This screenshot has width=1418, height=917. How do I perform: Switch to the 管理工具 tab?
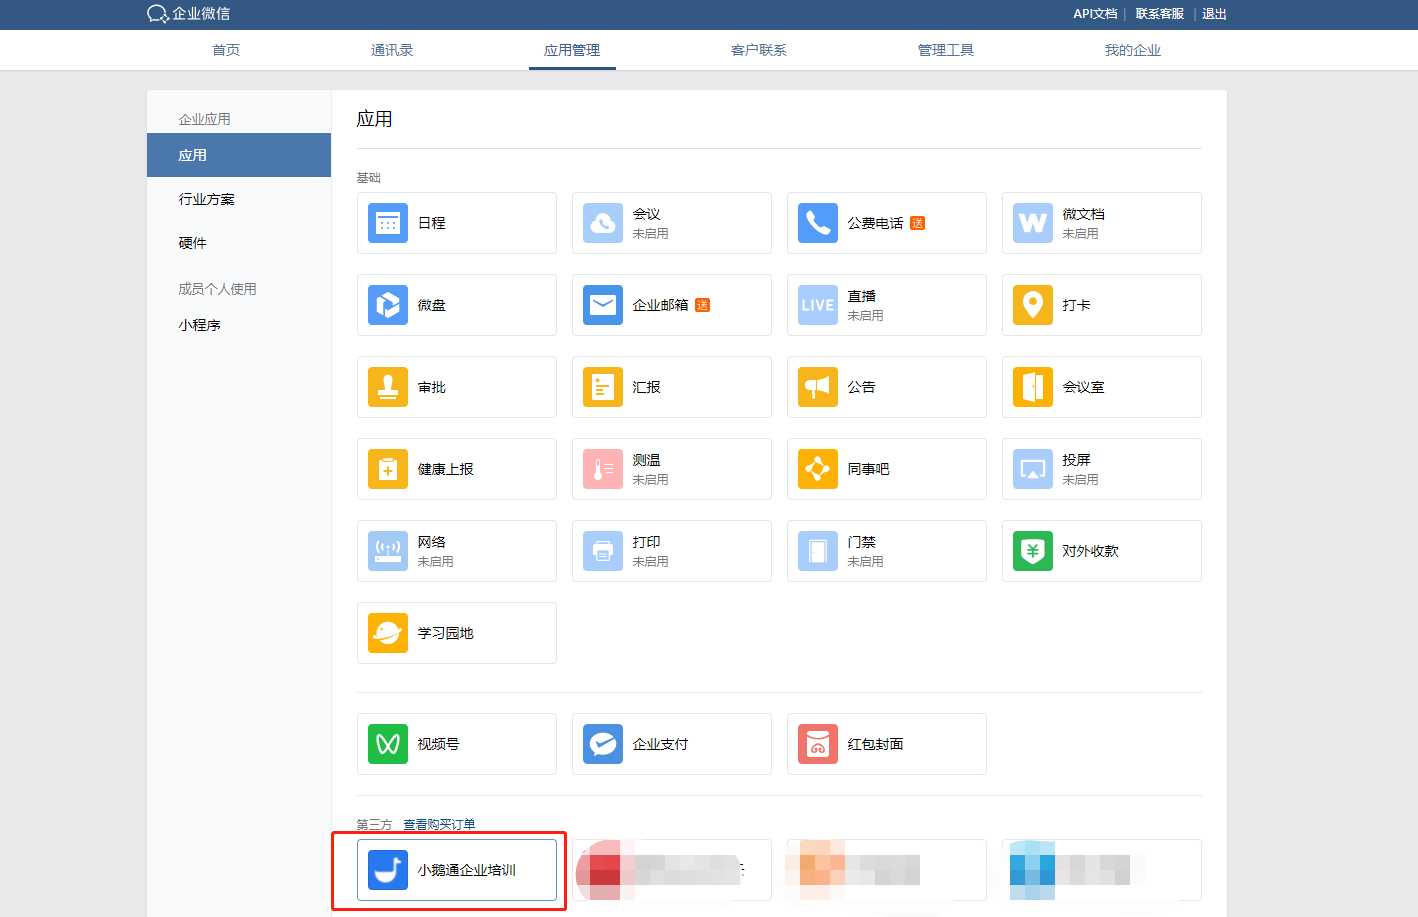946,50
